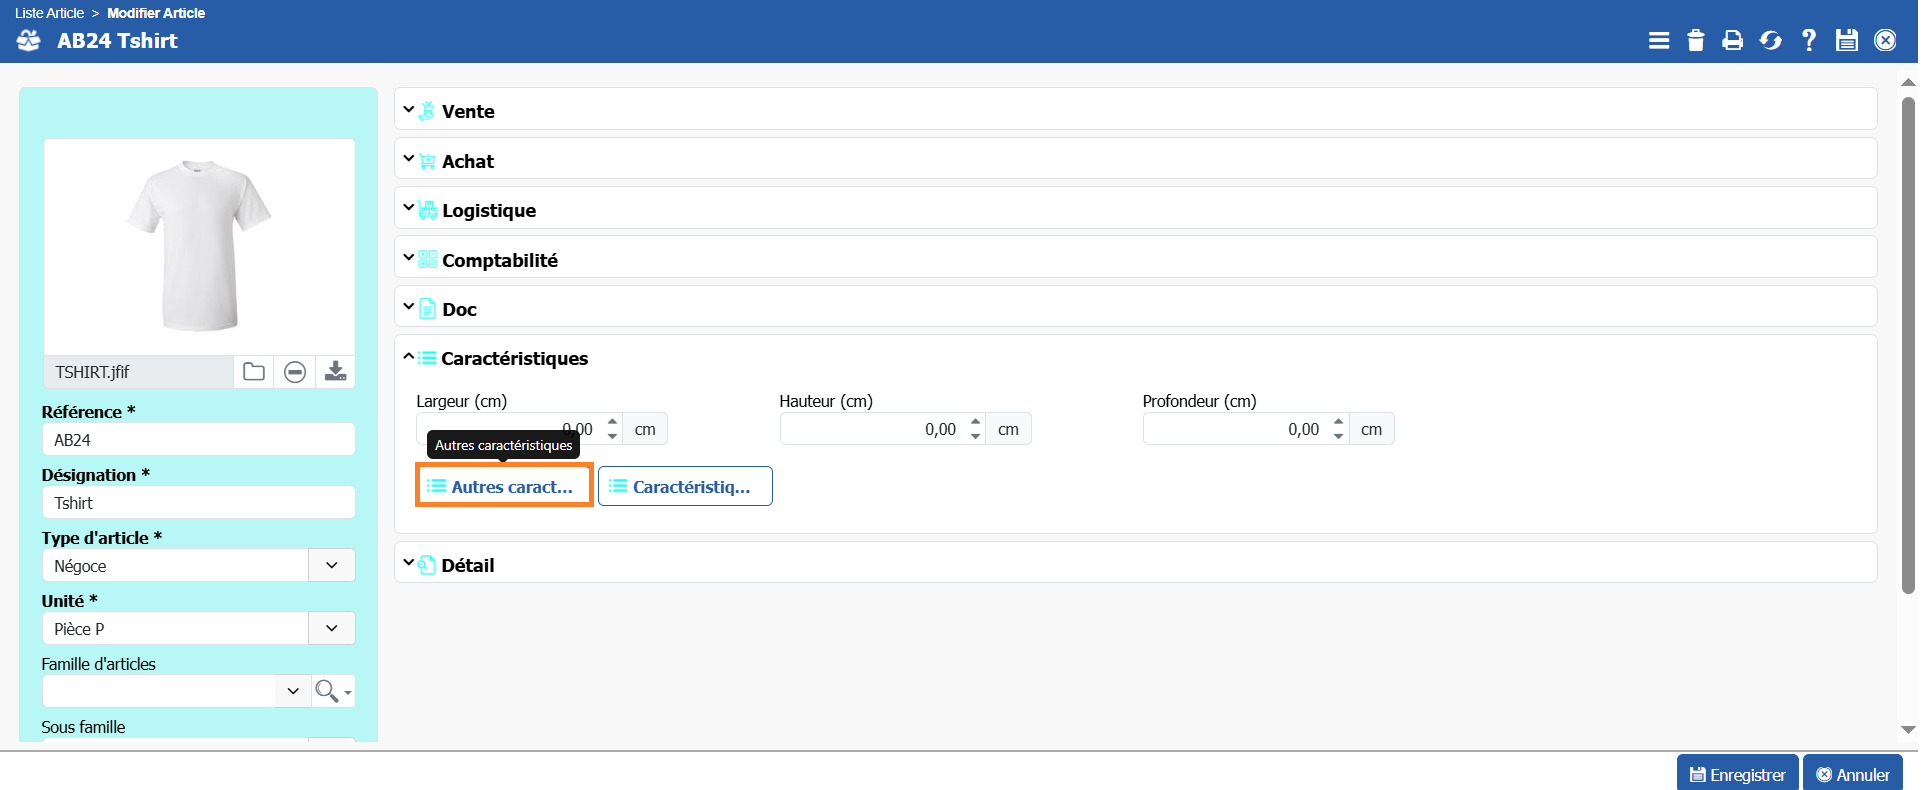Screen dimensions: 1924x790
Task: Click the Annuler button
Action: 1853,774
